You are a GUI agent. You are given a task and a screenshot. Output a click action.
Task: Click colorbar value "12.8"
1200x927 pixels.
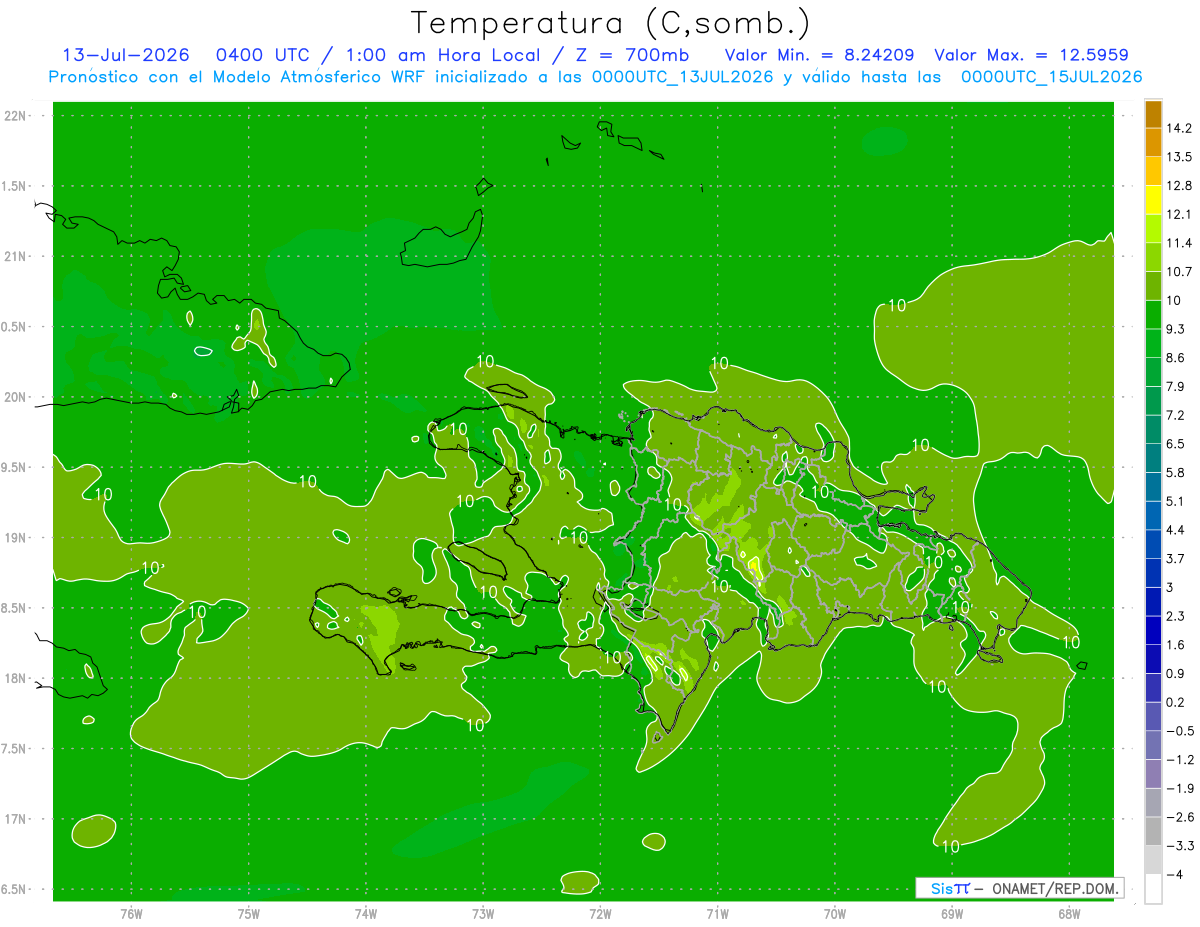(x=1180, y=186)
